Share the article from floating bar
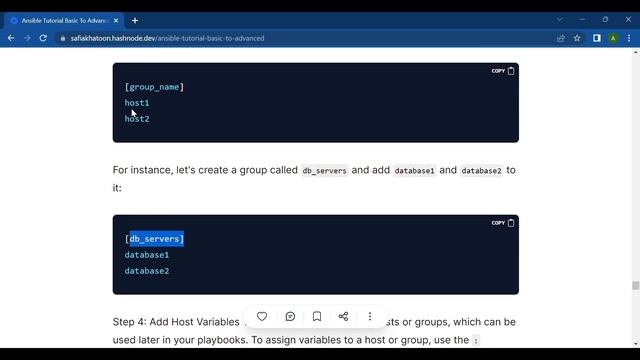This screenshot has height=360, width=640. pyautogui.click(x=343, y=316)
